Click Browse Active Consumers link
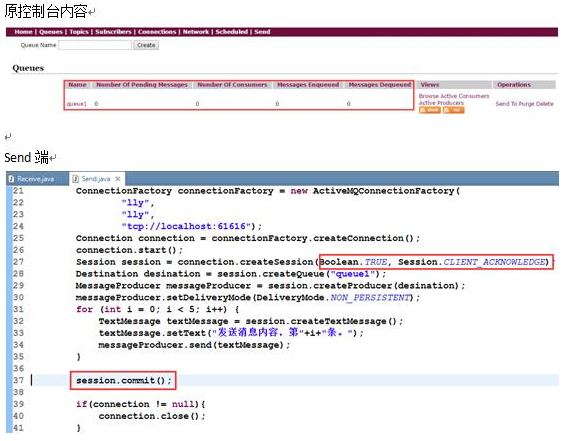575x441 pixels. (x=454, y=96)
